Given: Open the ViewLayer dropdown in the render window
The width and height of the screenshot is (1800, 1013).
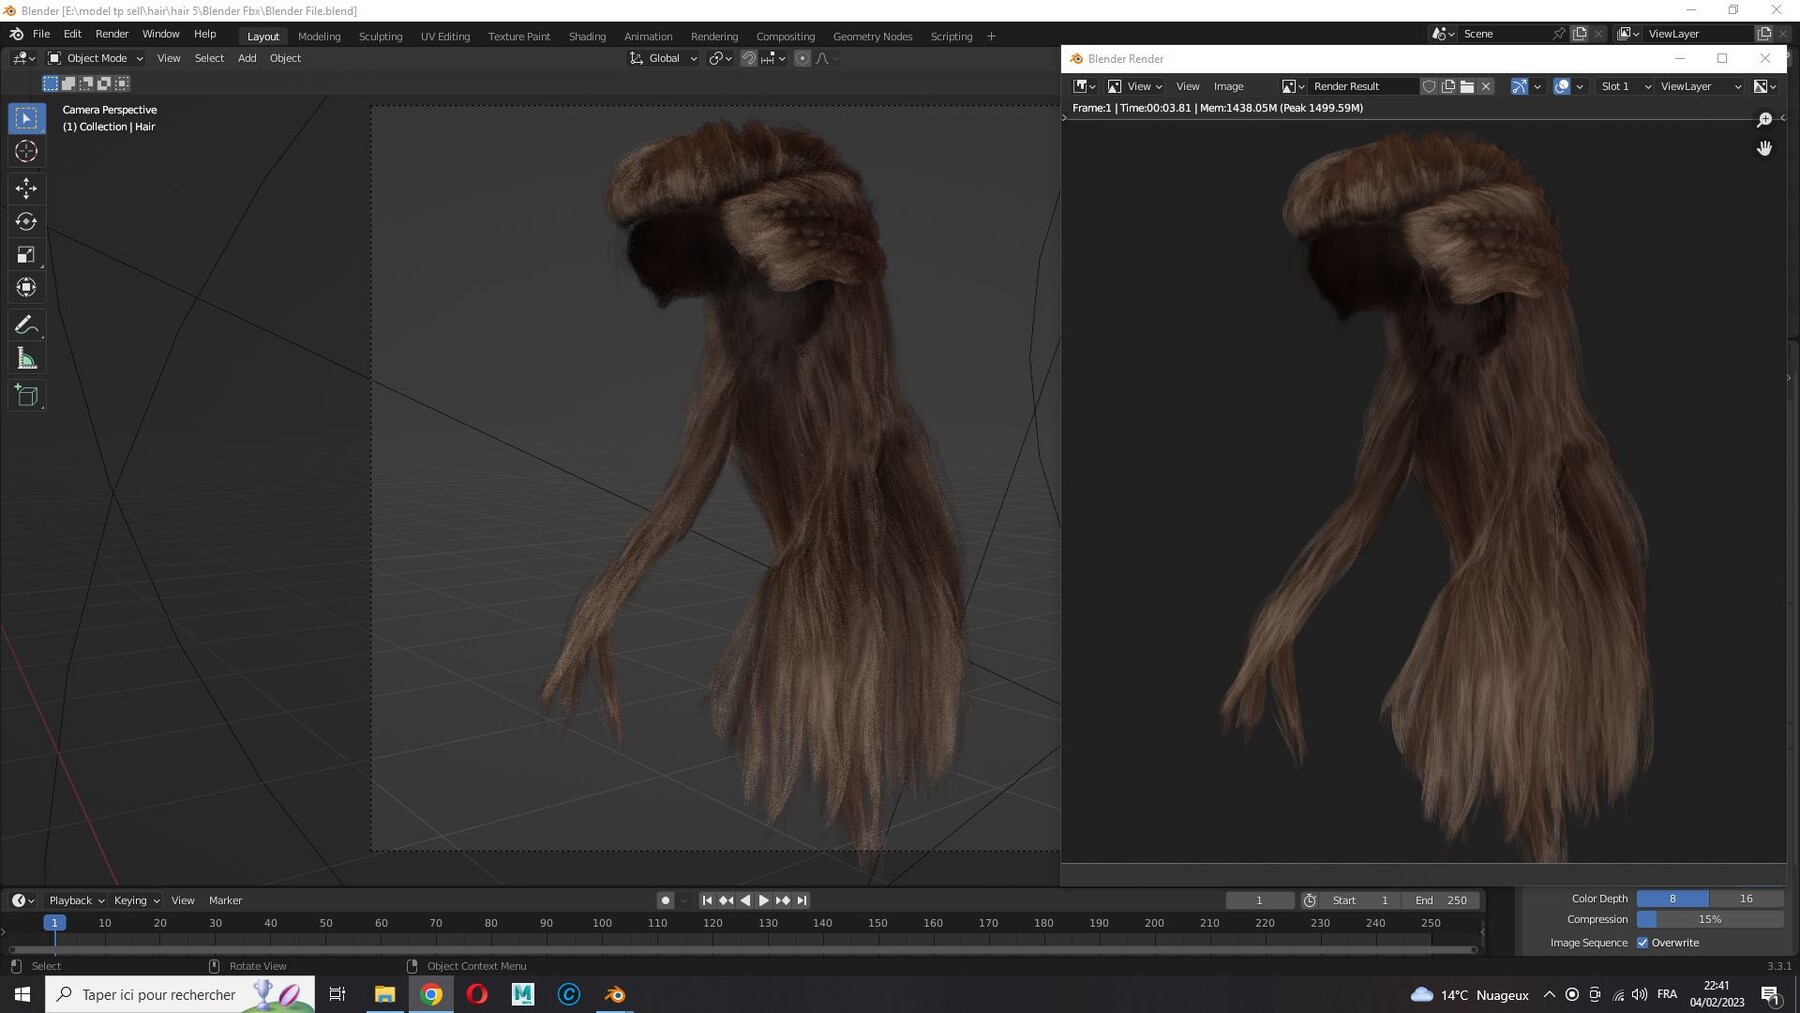Looking at the screenshot, I should pyautogui.click(x=1700, y=86).
